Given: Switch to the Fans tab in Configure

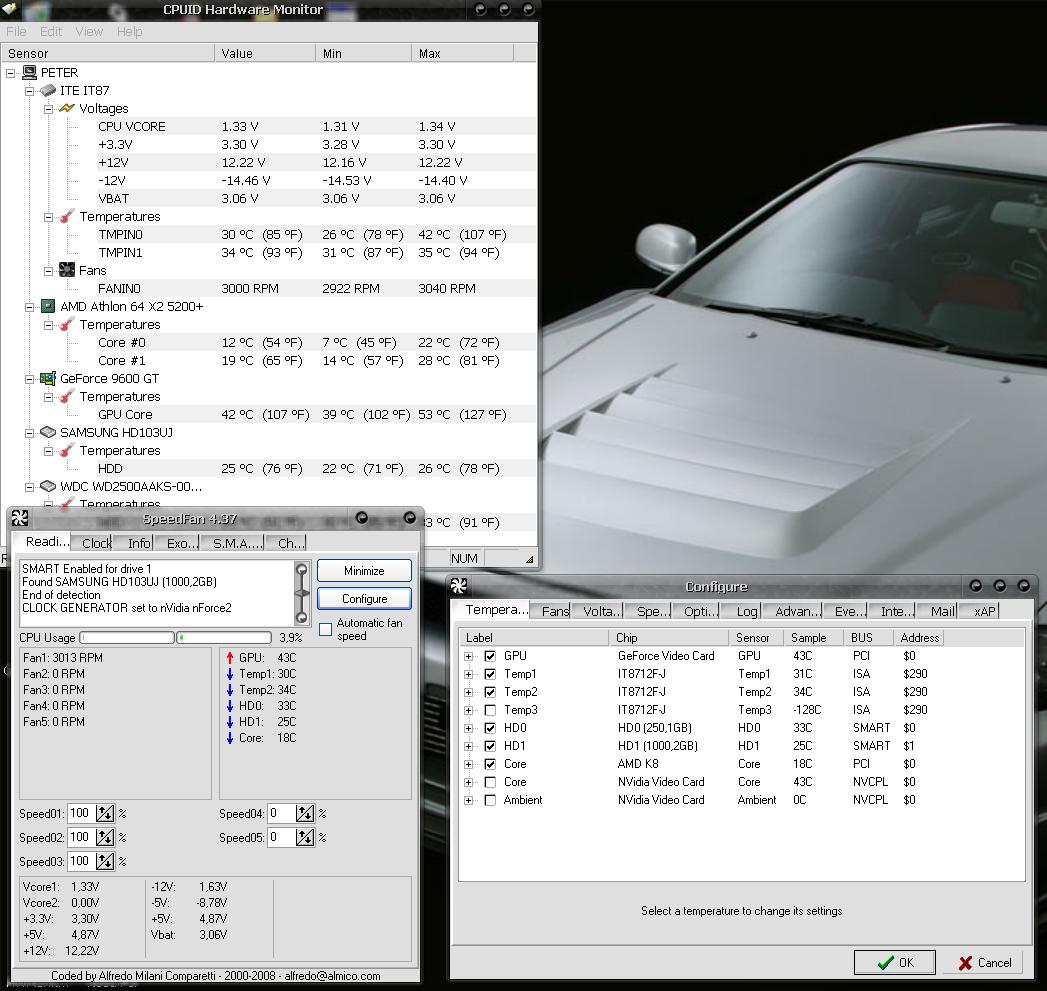Looking at the screenshot, I should click(555, 611).
